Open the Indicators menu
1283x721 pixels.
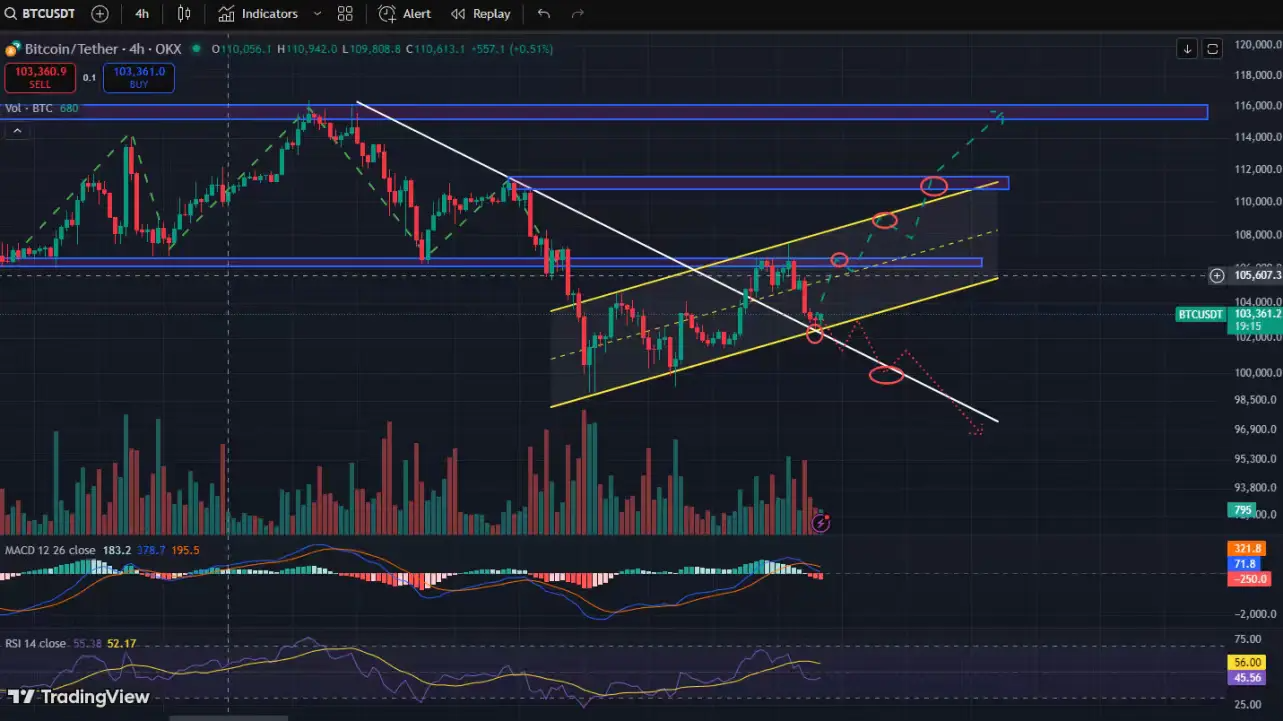(x=259, y=14)
